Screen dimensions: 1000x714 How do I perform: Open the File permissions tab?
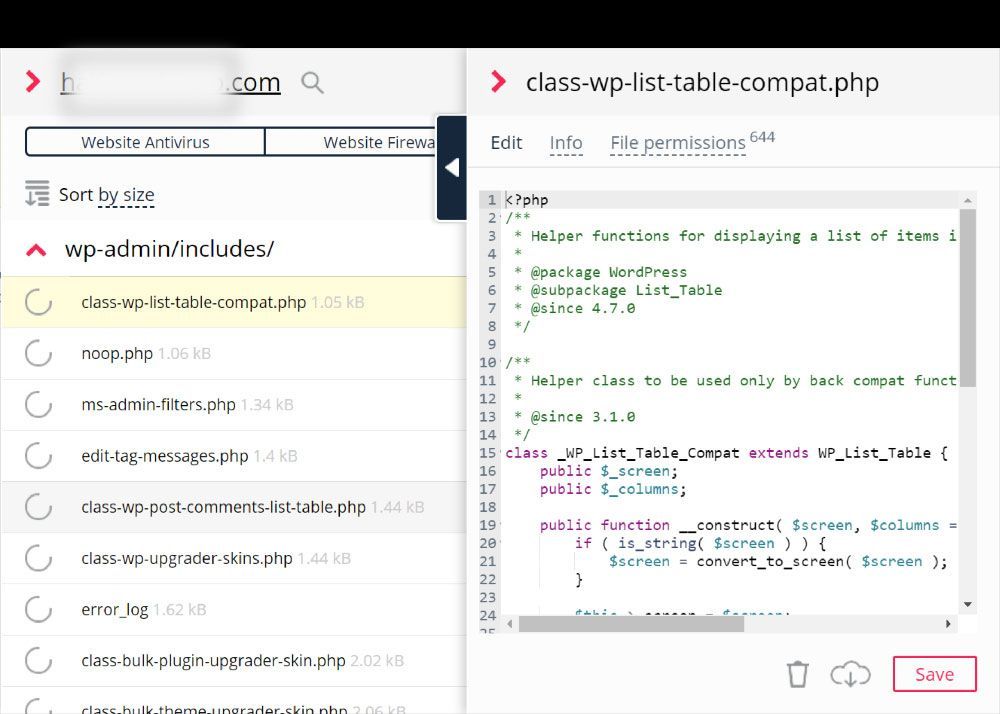click(x=678, y=143)
